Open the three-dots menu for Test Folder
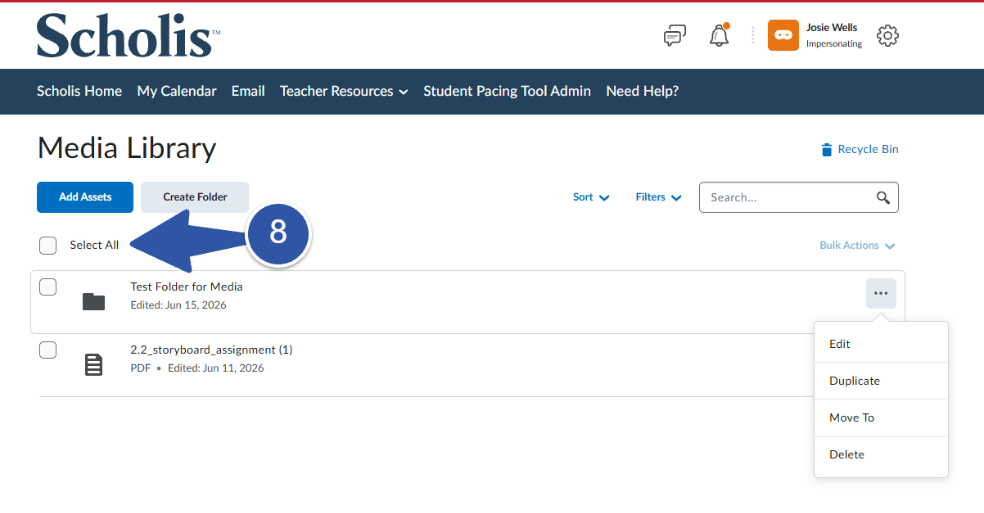 880,293
